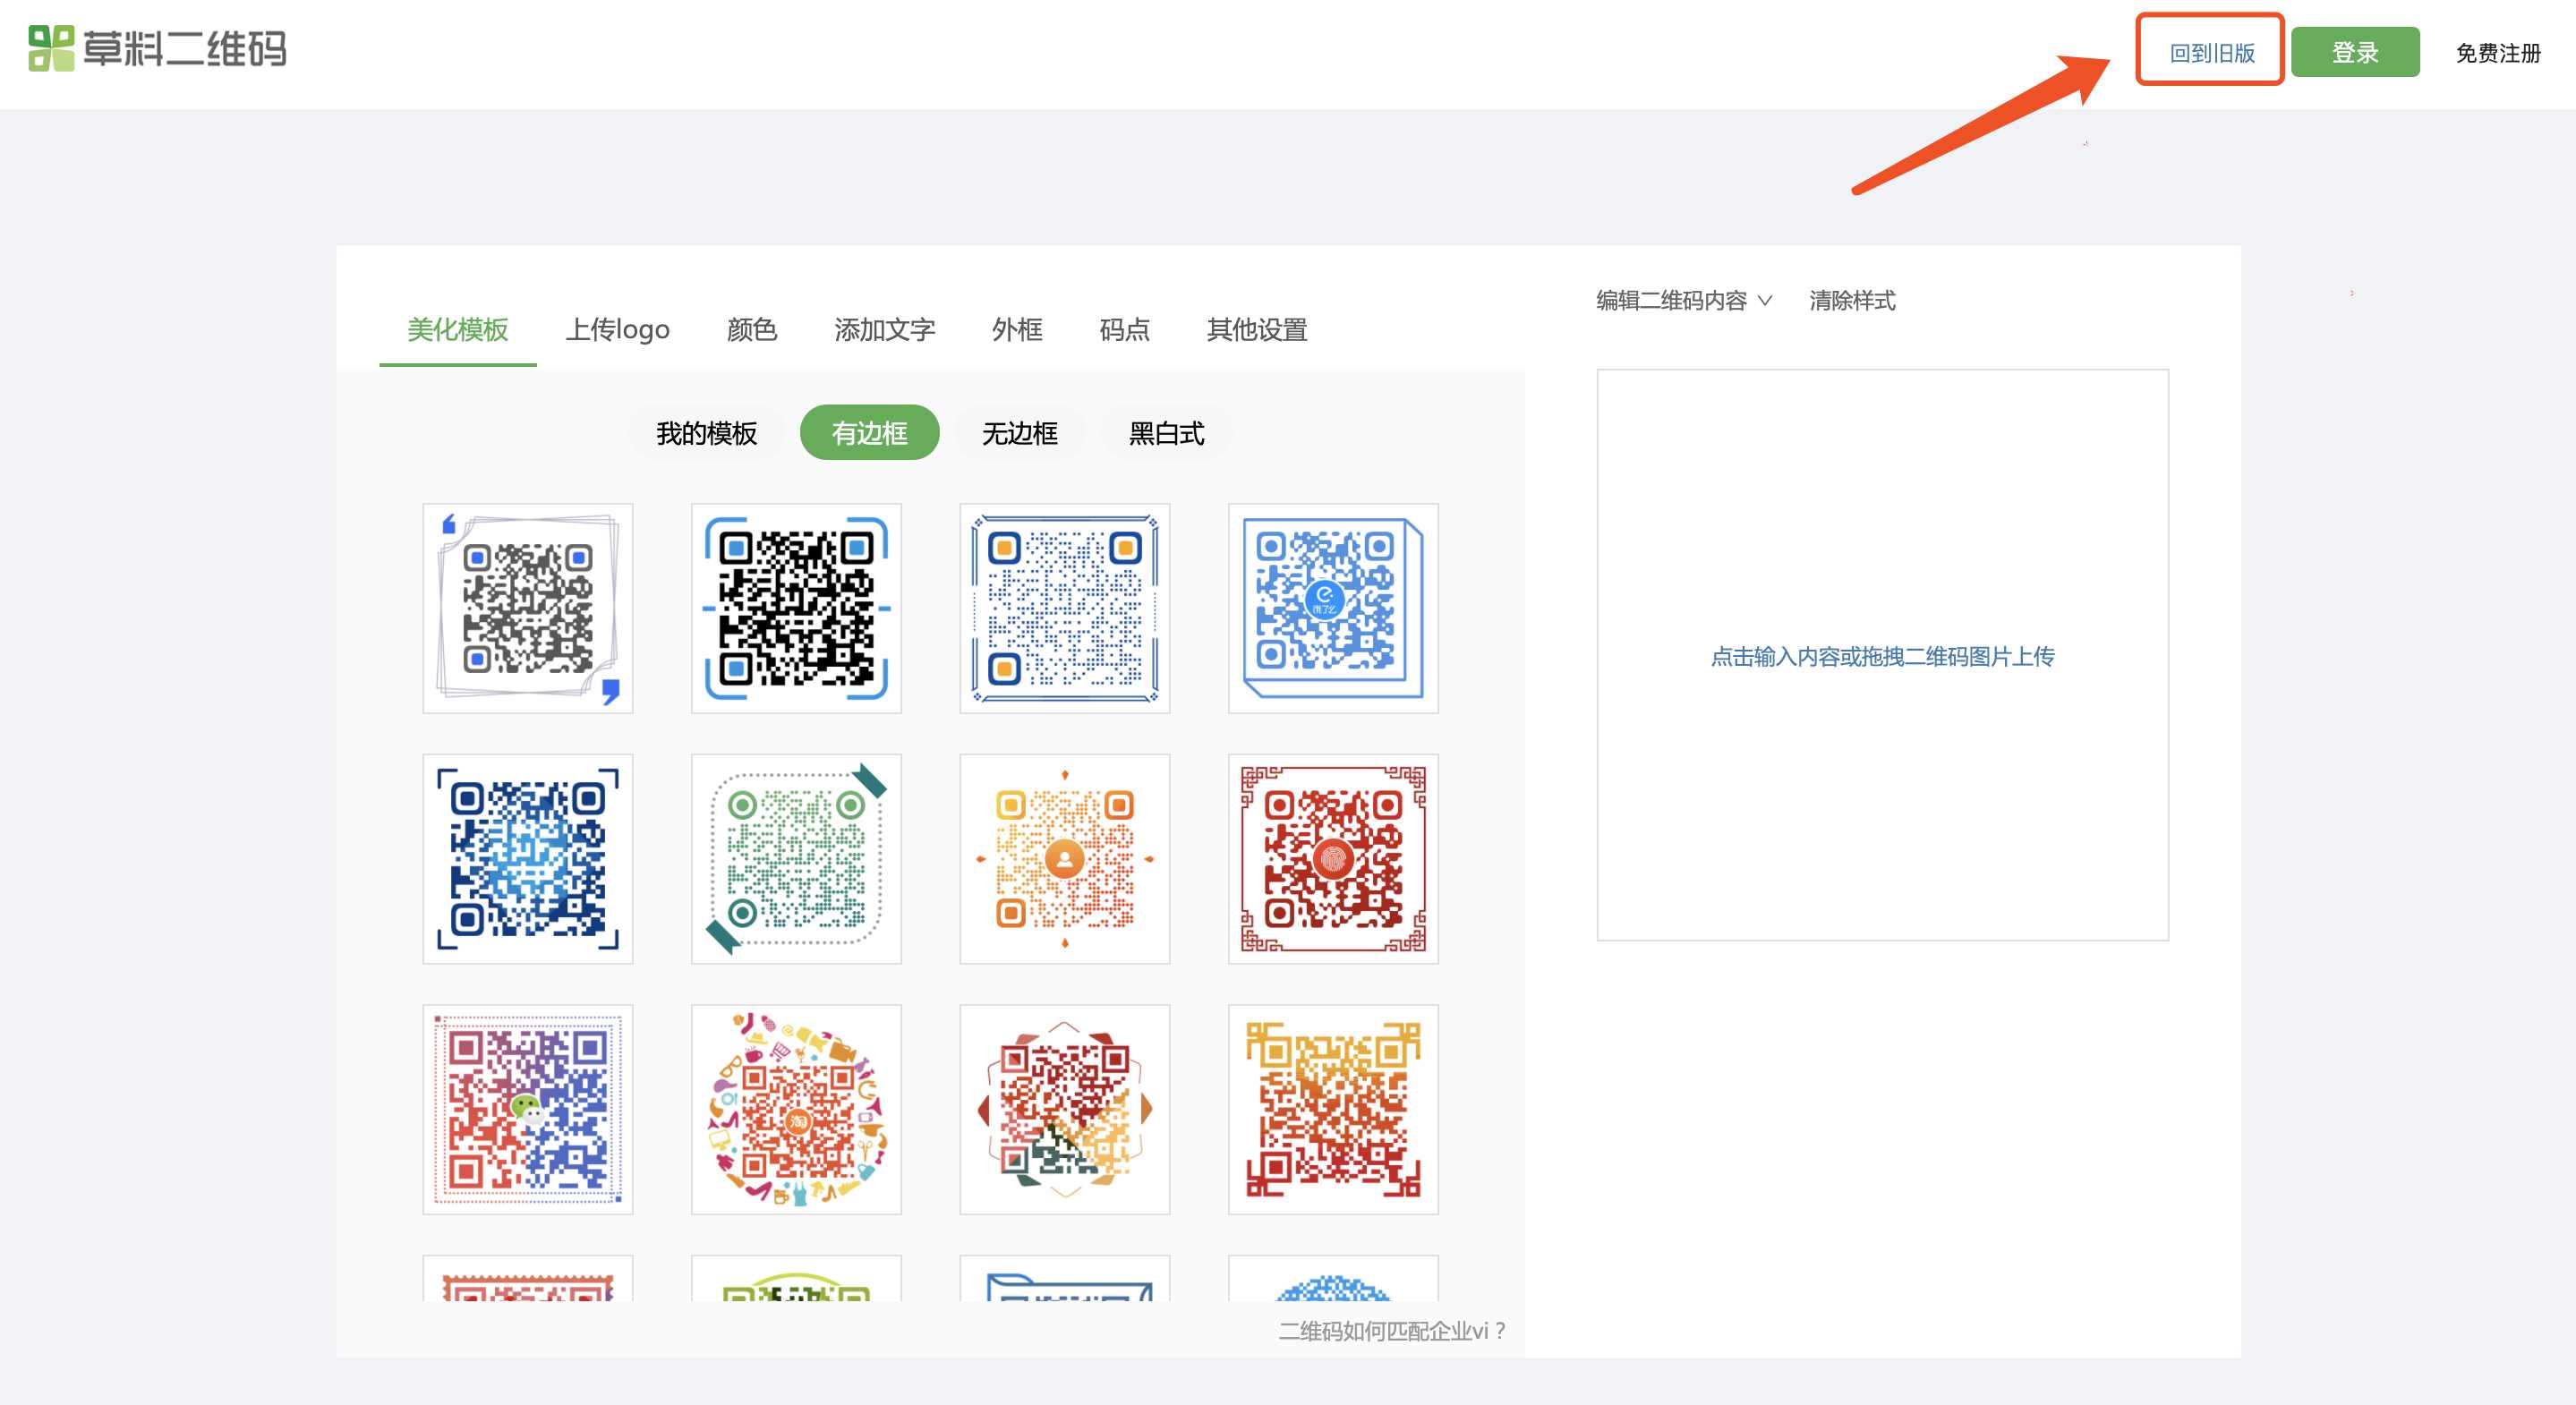Choose the sketch-frame template with blue quote marks
Viewport: 2576px width, 1405px height.
pos(528,608)
